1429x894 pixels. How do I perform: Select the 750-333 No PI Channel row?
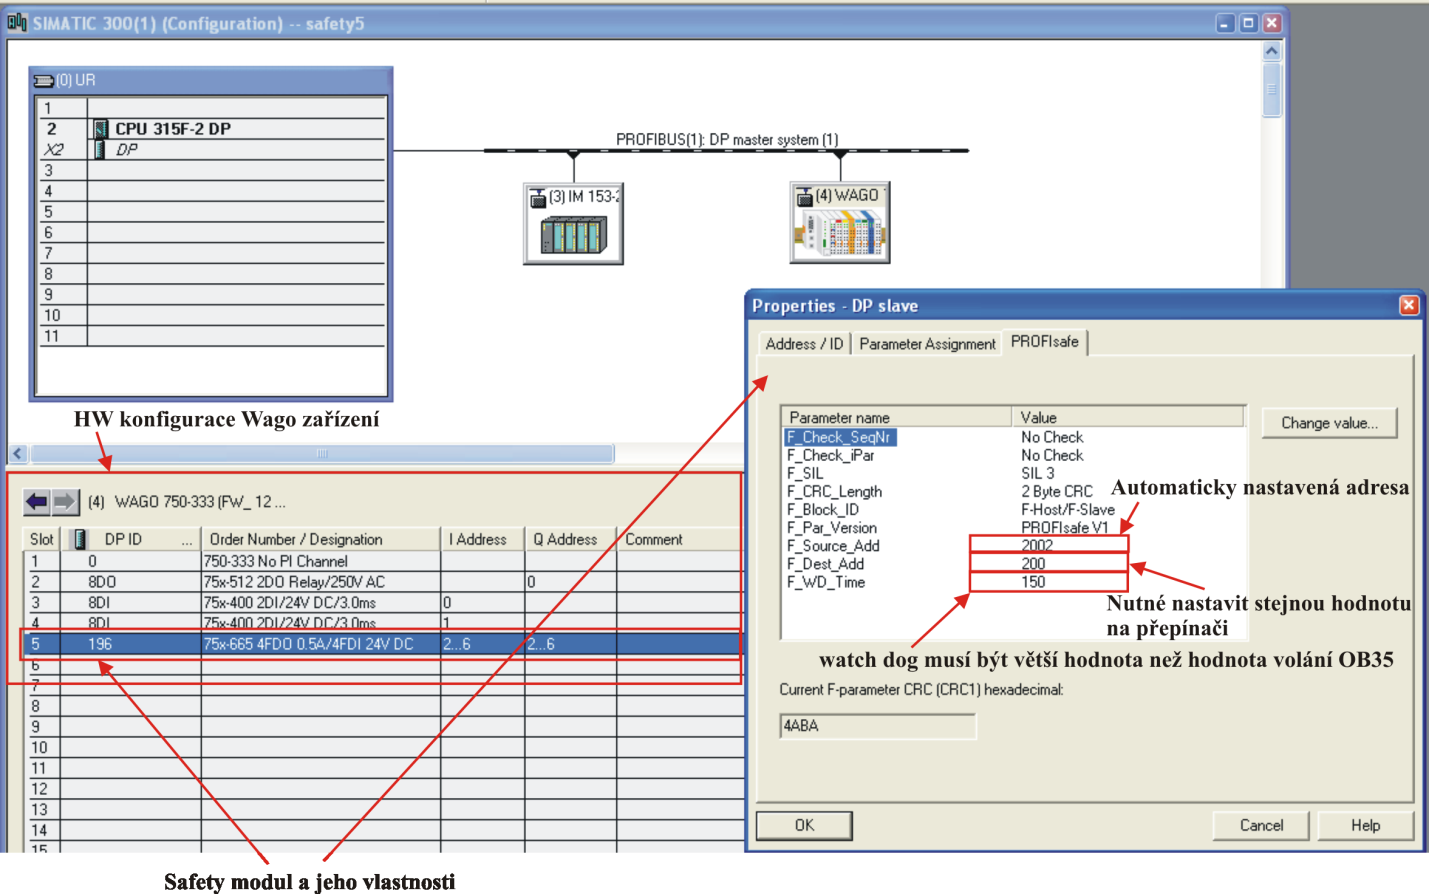point(383,561)
